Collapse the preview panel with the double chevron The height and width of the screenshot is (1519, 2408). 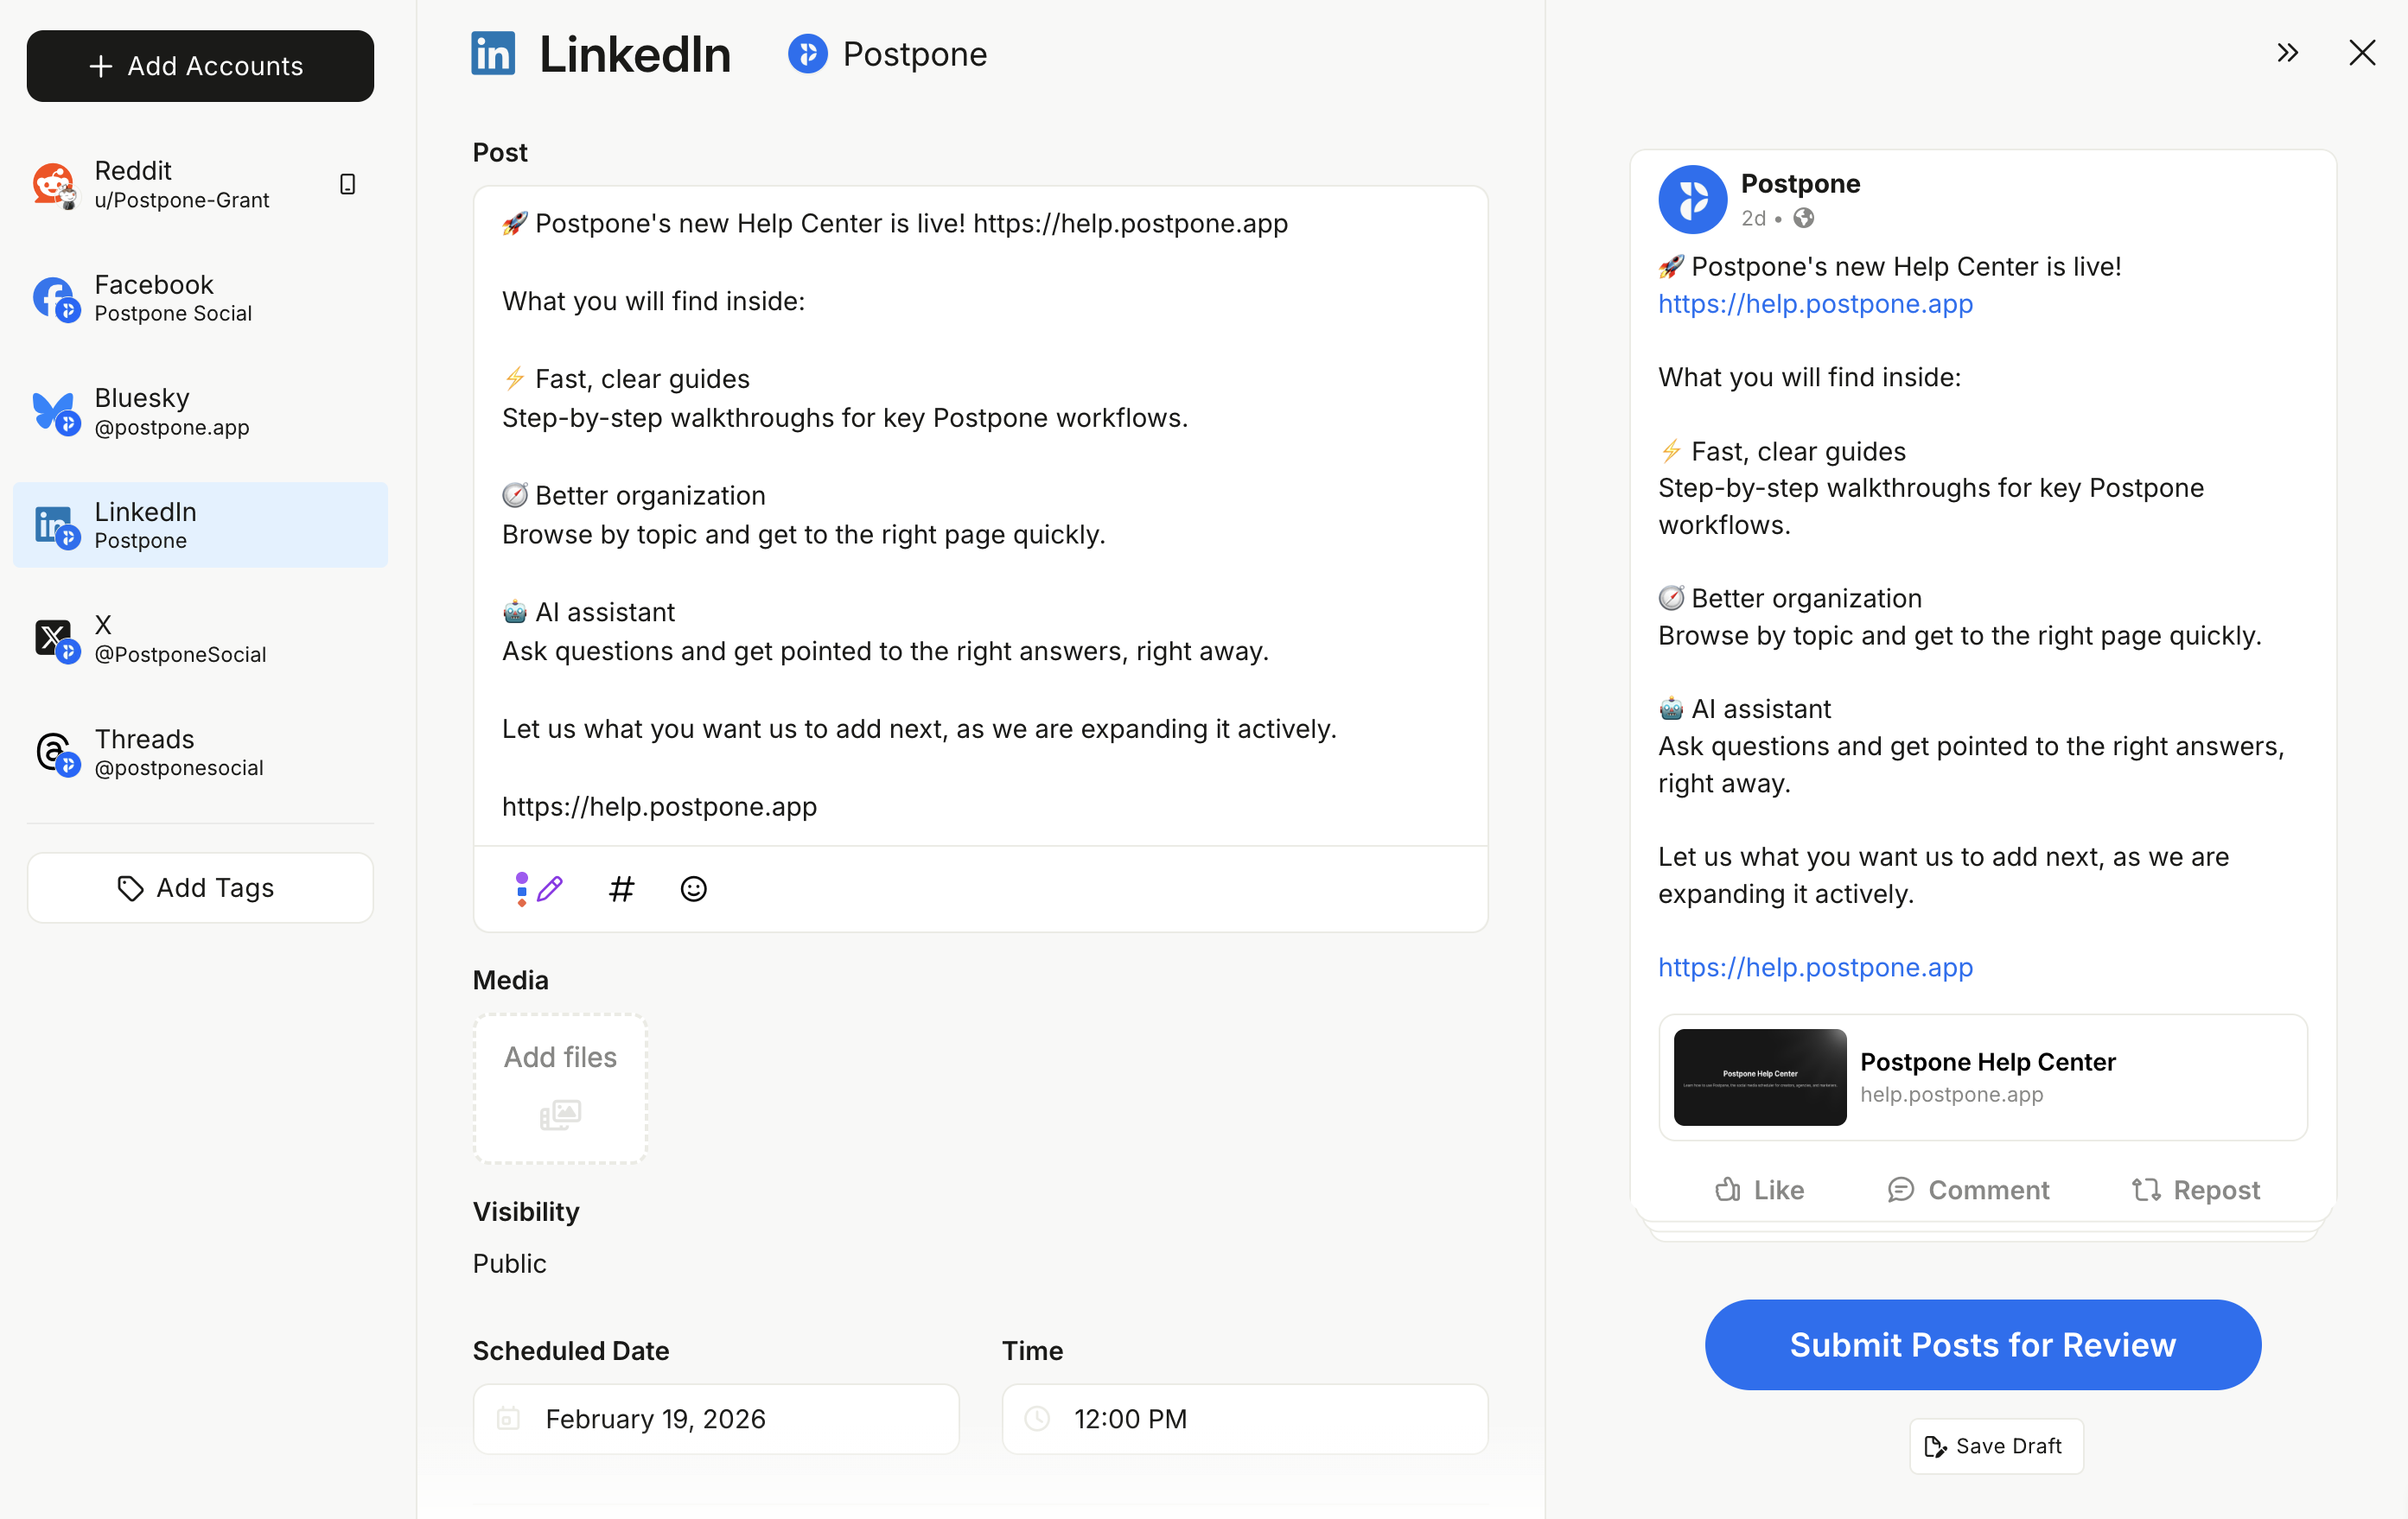point(2288,53)
